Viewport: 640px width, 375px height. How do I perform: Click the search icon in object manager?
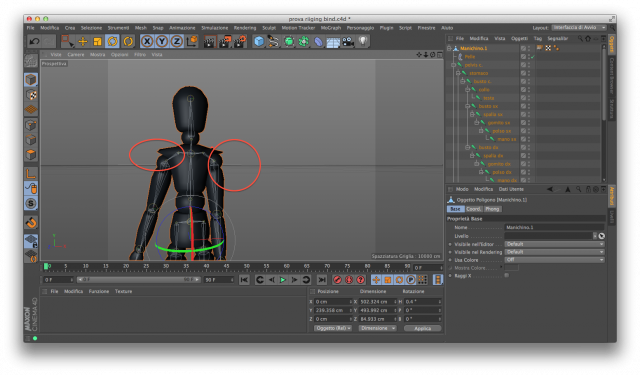click(x=580, y=38)
